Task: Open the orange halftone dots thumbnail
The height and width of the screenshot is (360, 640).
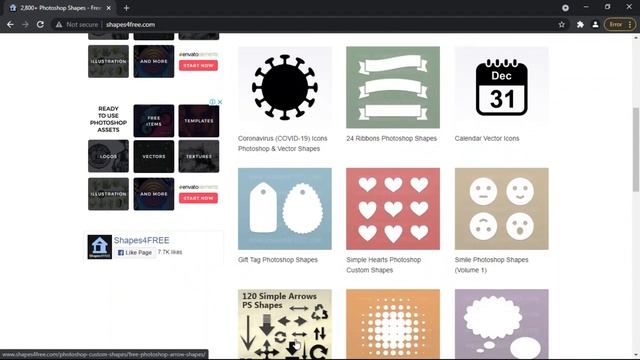Action: click(x=393, y=324)
